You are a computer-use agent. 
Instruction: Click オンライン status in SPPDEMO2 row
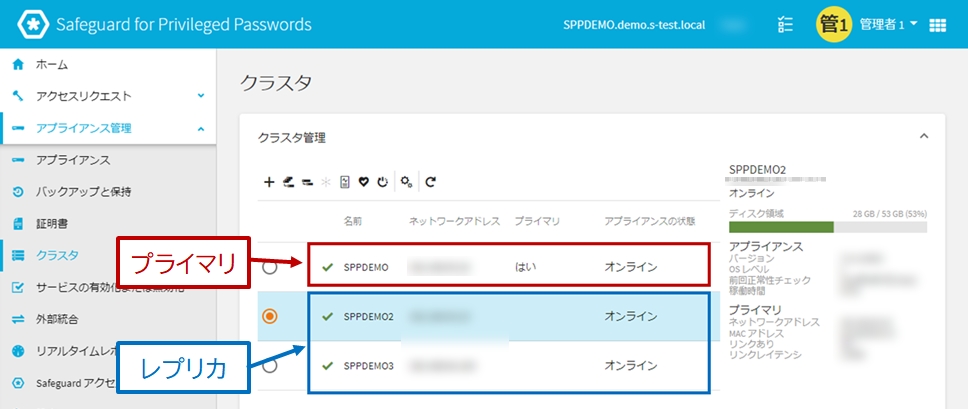pos(630,316)
